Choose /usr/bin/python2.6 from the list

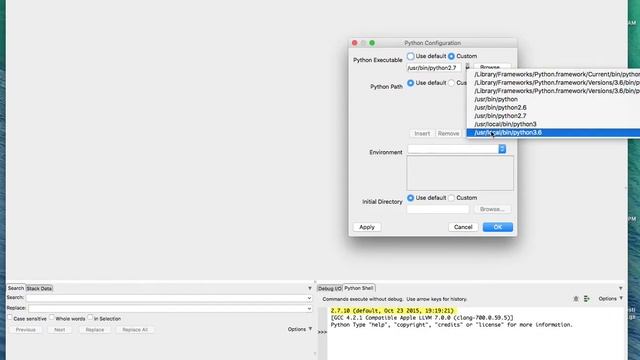[553, 107]
